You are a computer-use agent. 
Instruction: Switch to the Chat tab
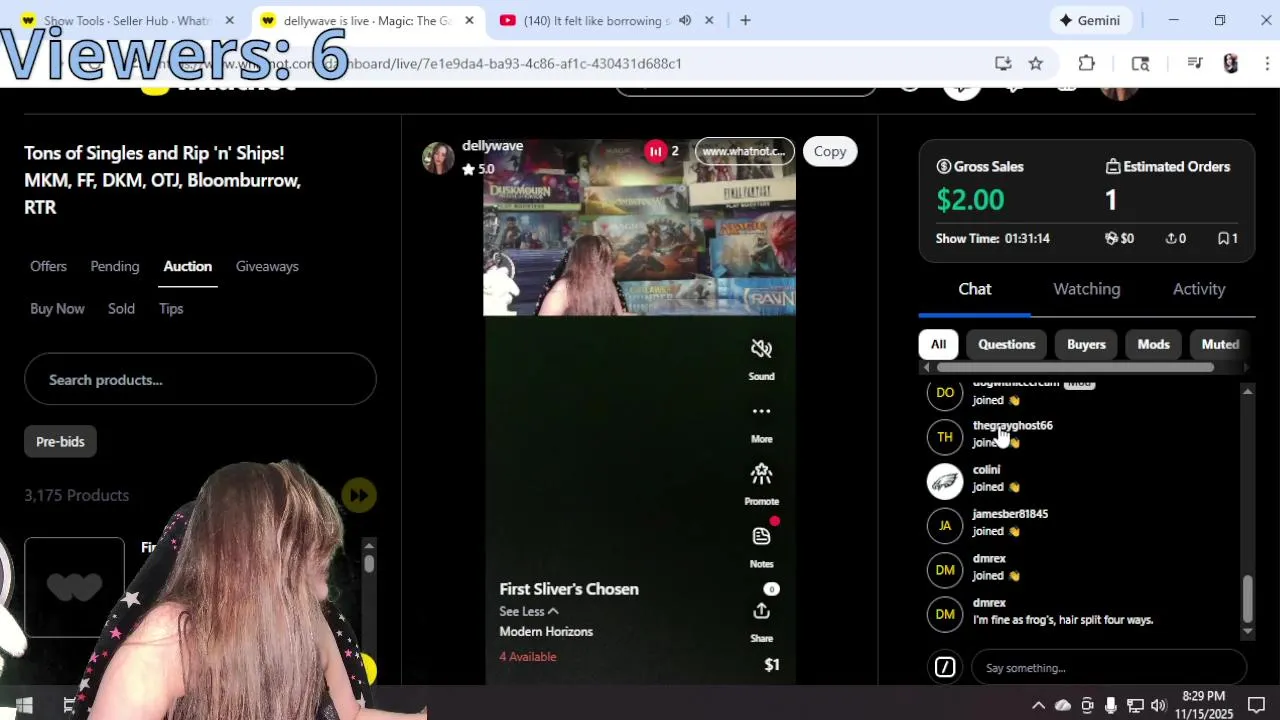click(975, 289)
